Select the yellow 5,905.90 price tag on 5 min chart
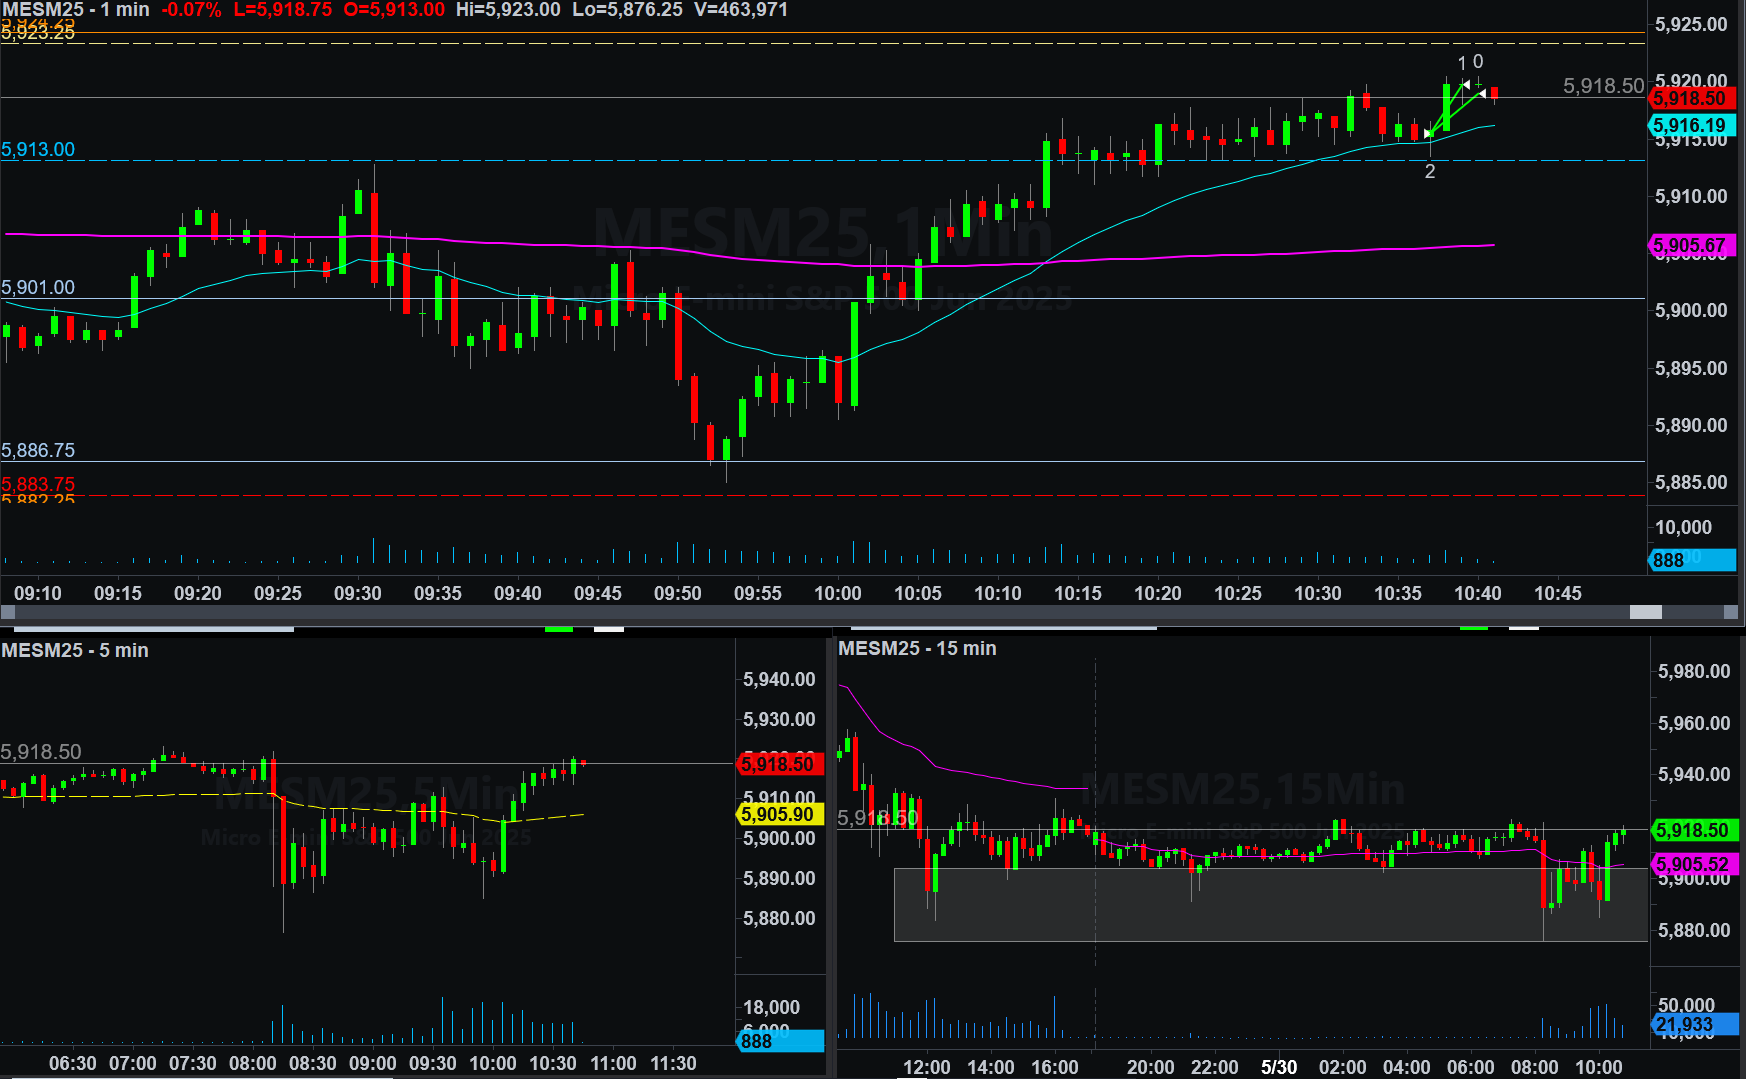The height and width of the screenshot is (1079, 1746). coord(778,814)
